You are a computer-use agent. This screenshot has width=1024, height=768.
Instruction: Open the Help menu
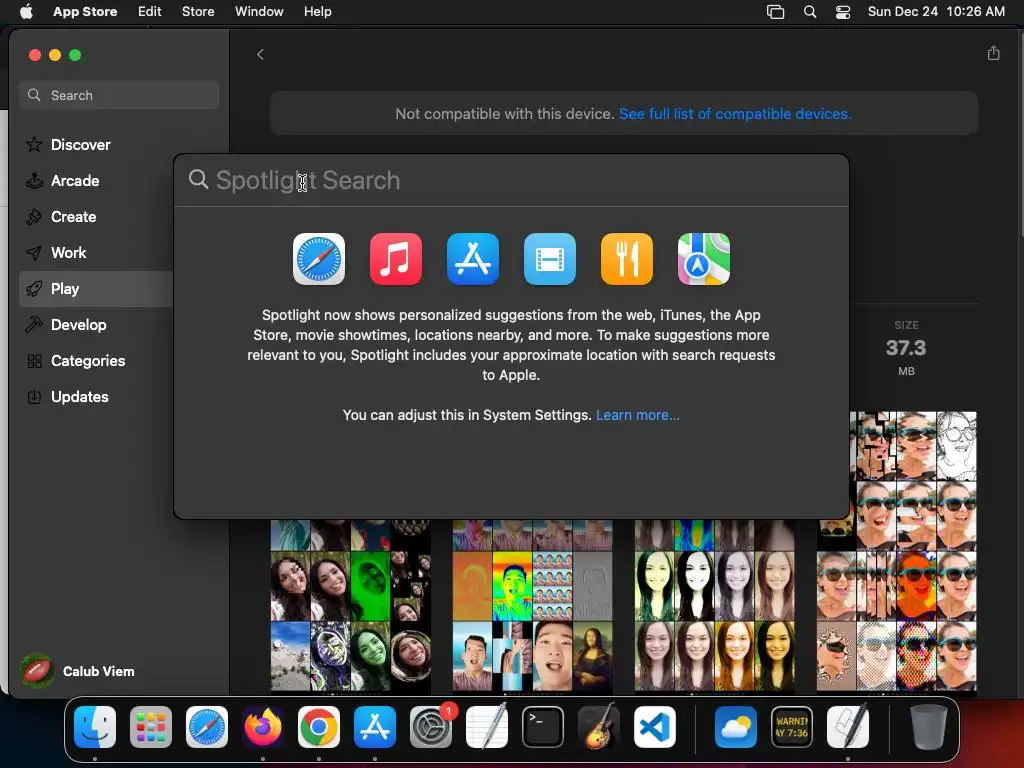coord(317,11)
